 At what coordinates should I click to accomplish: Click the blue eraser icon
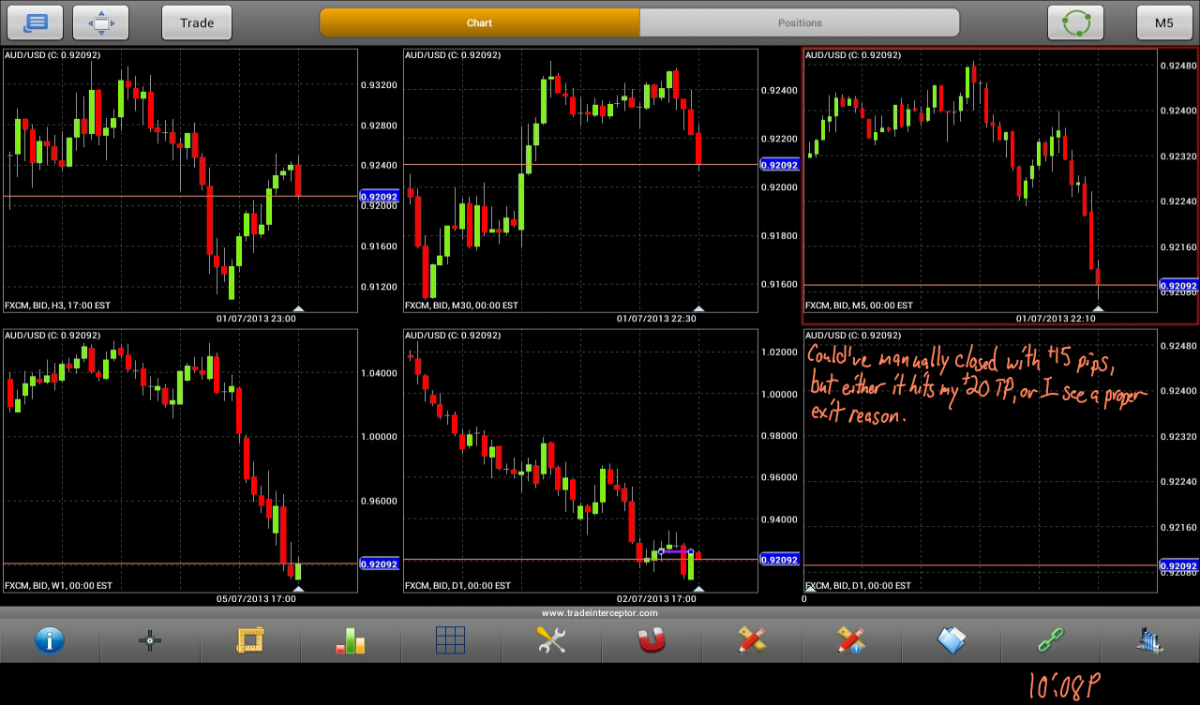(x=951, y=640)
